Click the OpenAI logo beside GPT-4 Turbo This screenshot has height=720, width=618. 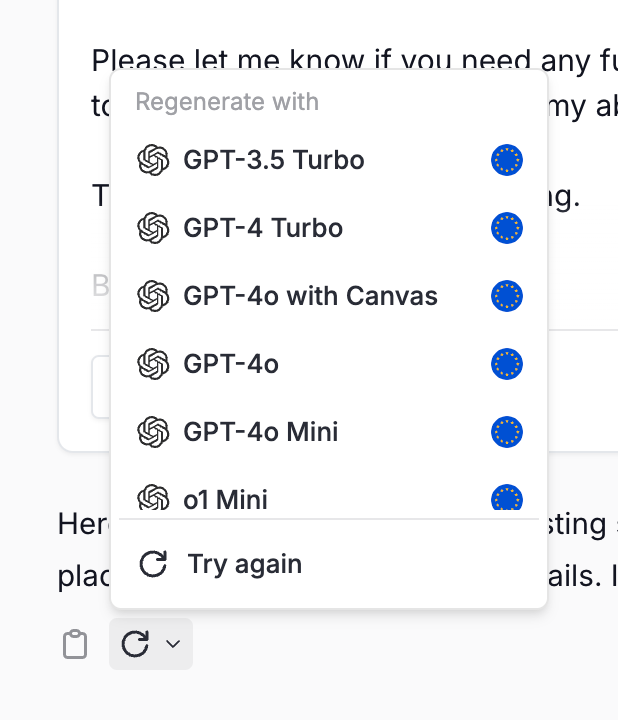(153, 228)
